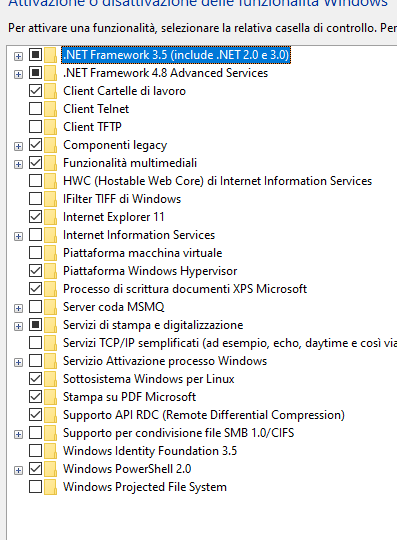The image size is (397, 540).
Task: Uncheck Processo di scrittura documenti XPS
Action: 35,289
